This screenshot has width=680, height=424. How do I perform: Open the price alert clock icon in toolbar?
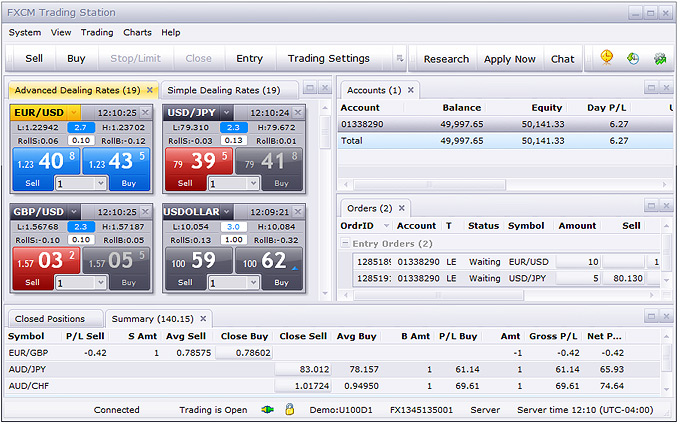tap(606, 58)
